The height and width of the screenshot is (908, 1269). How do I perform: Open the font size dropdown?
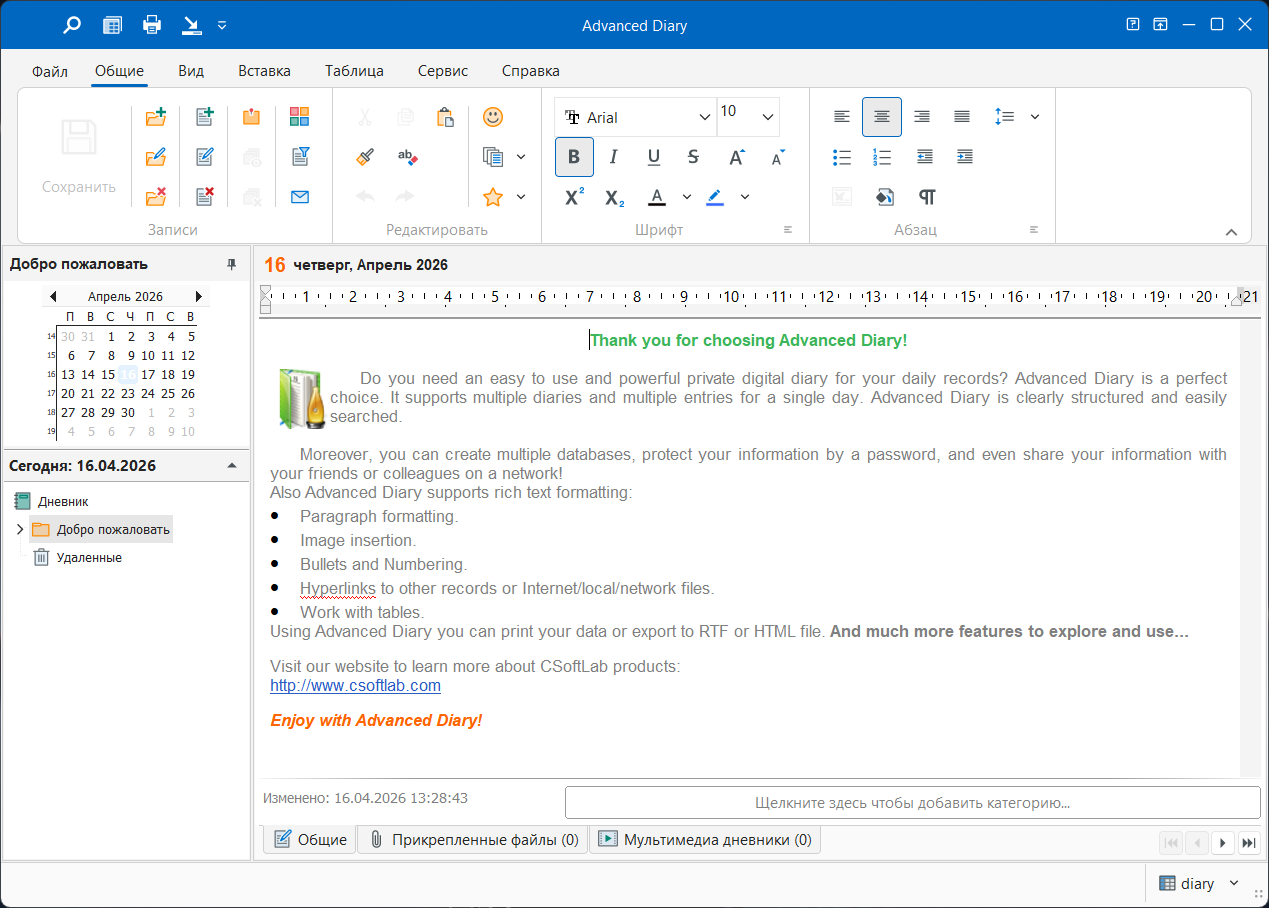pos(768,117)
